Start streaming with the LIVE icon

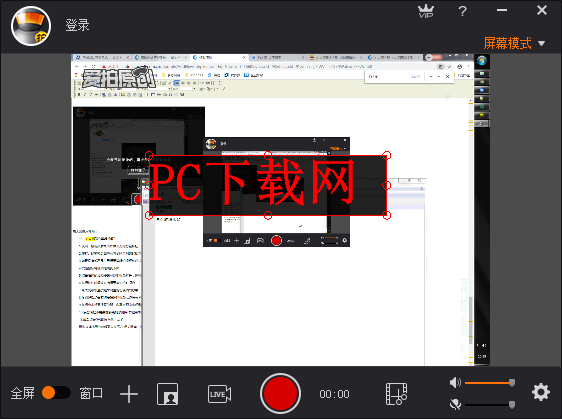tap(219, 394)
